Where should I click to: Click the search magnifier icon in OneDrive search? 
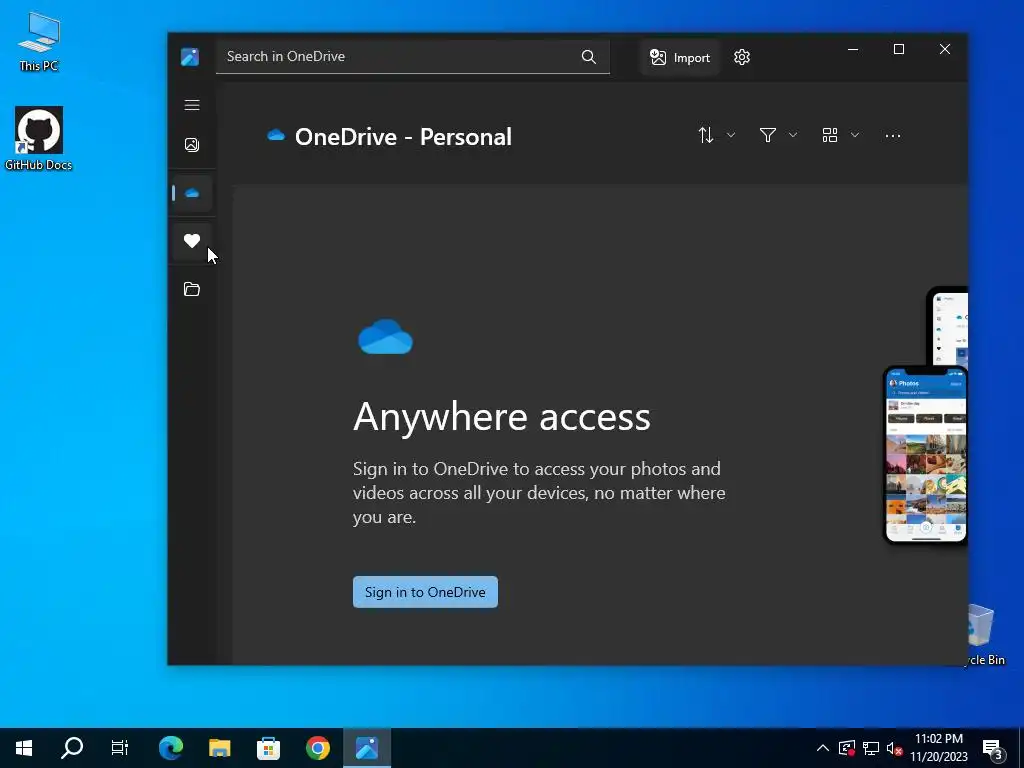click(x=588, y=57)
